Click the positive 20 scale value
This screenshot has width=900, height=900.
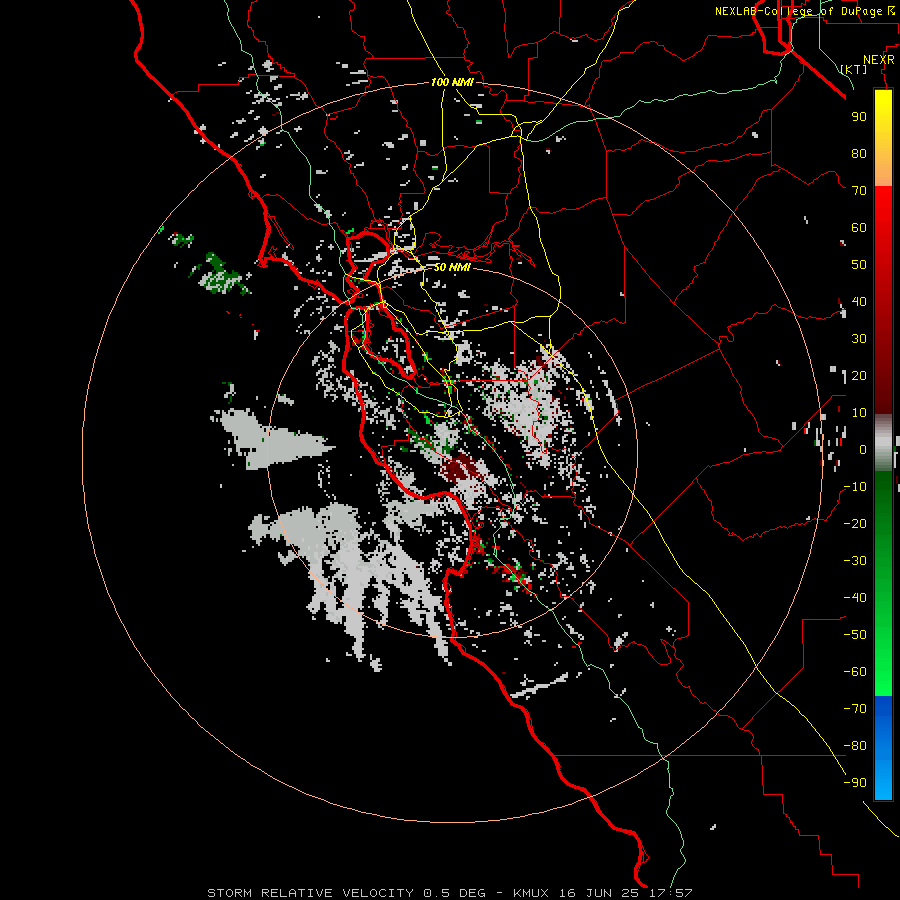pos(859,376)
